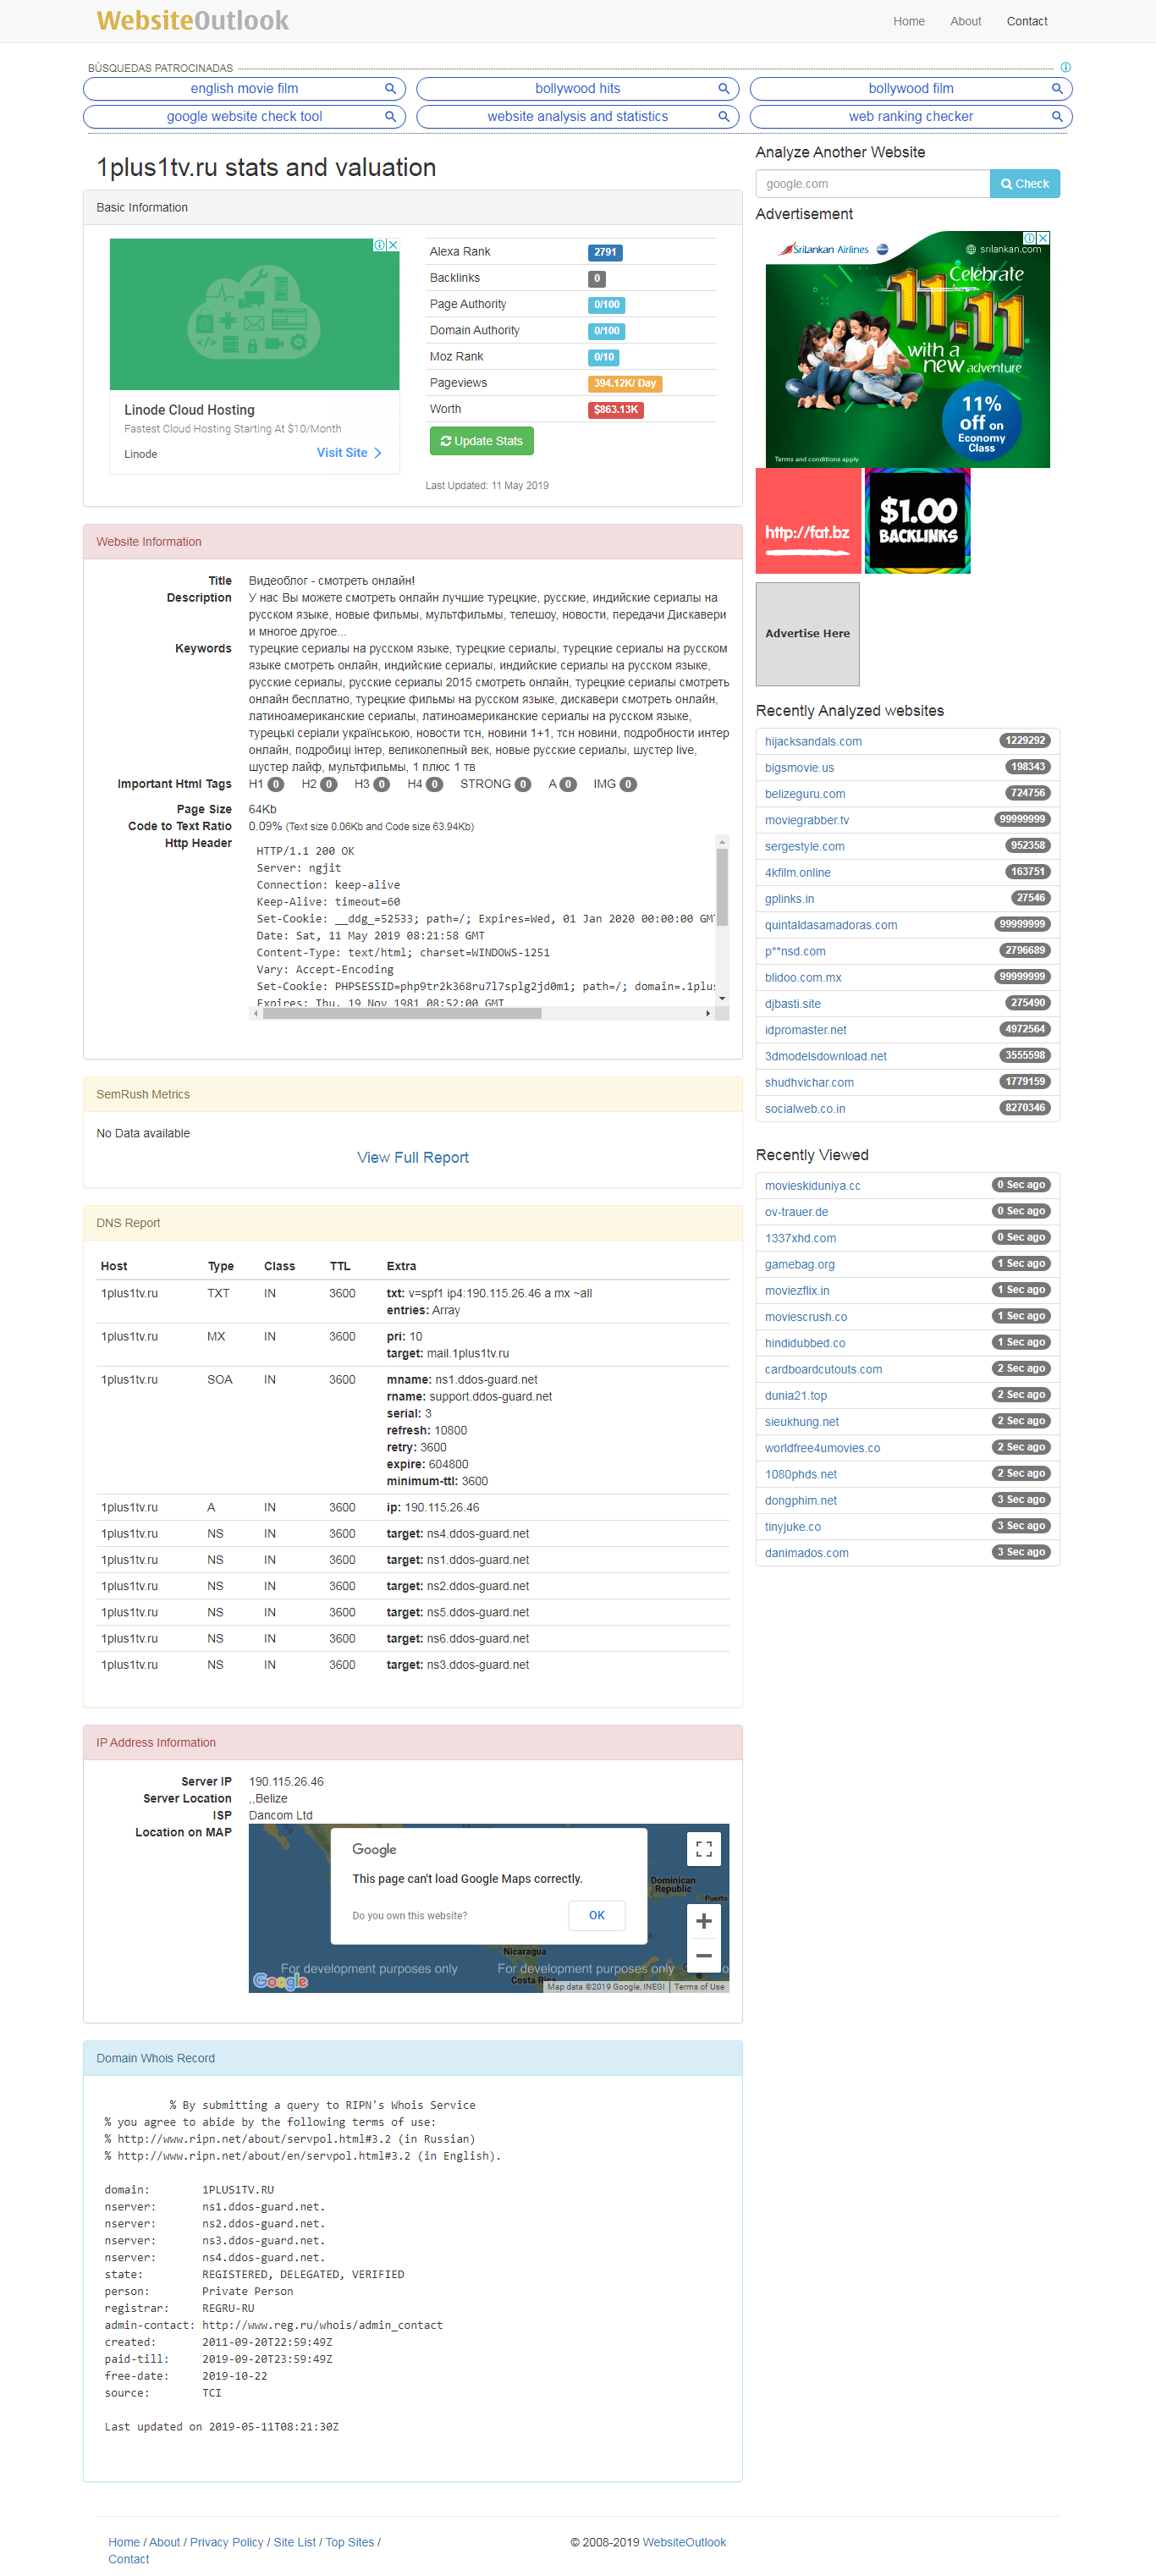Click the Worth $863.13K badge
1156x2576 pixels.
[x=615, y=409]
